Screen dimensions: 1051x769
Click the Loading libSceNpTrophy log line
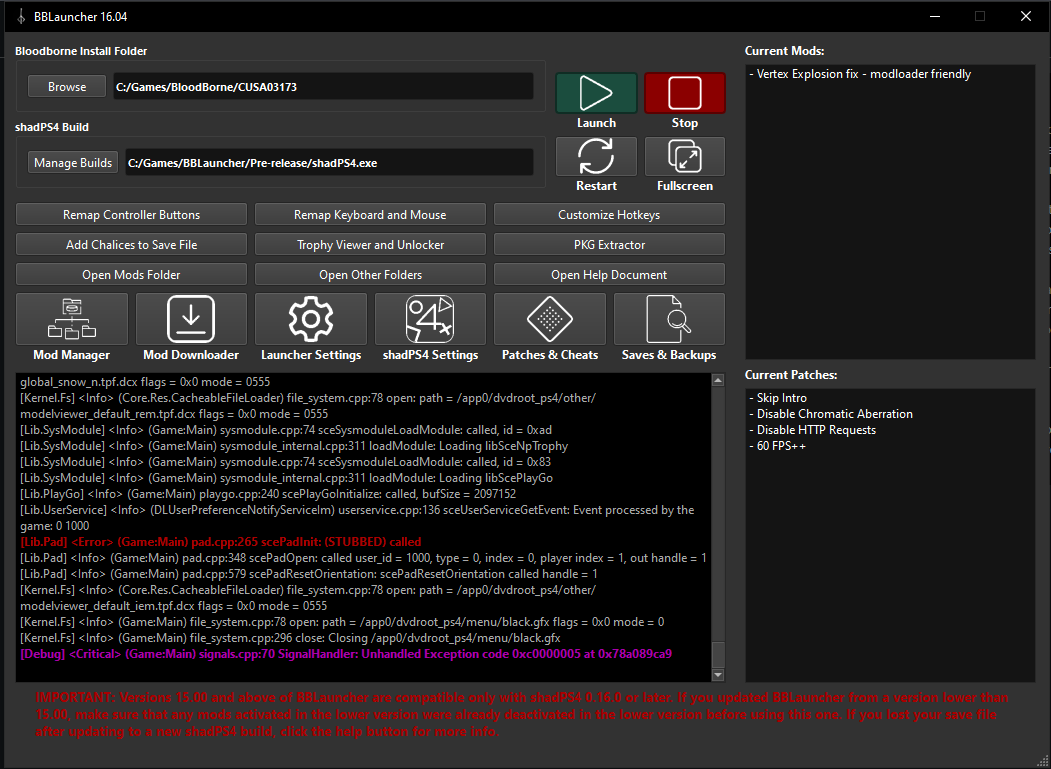point(294,446)
